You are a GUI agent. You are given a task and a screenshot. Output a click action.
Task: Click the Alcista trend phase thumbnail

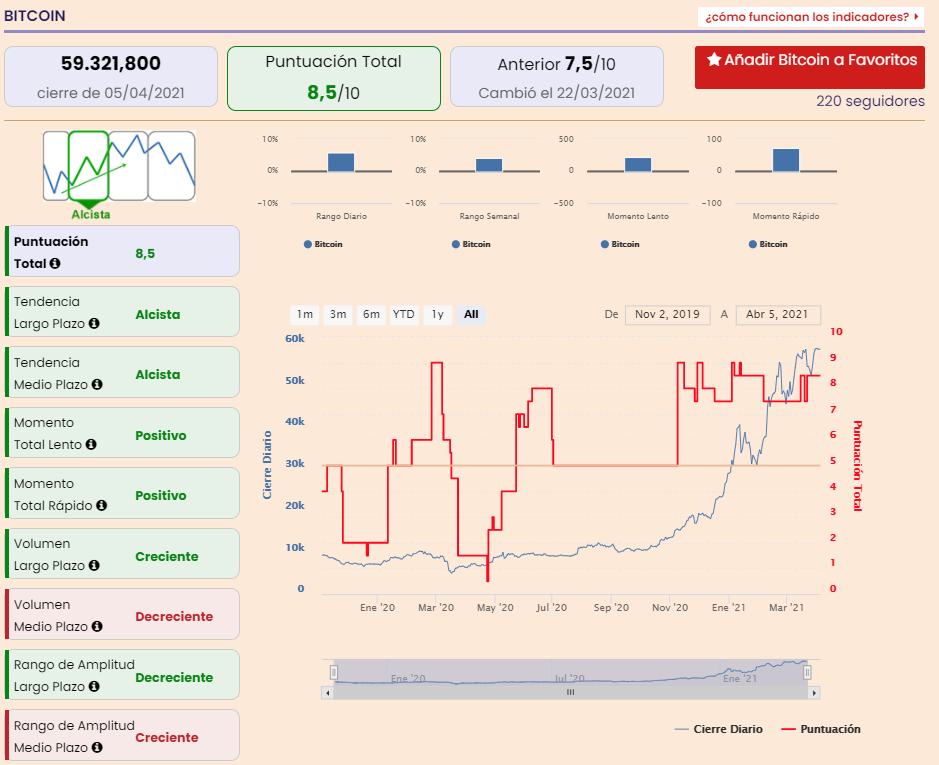89,166
